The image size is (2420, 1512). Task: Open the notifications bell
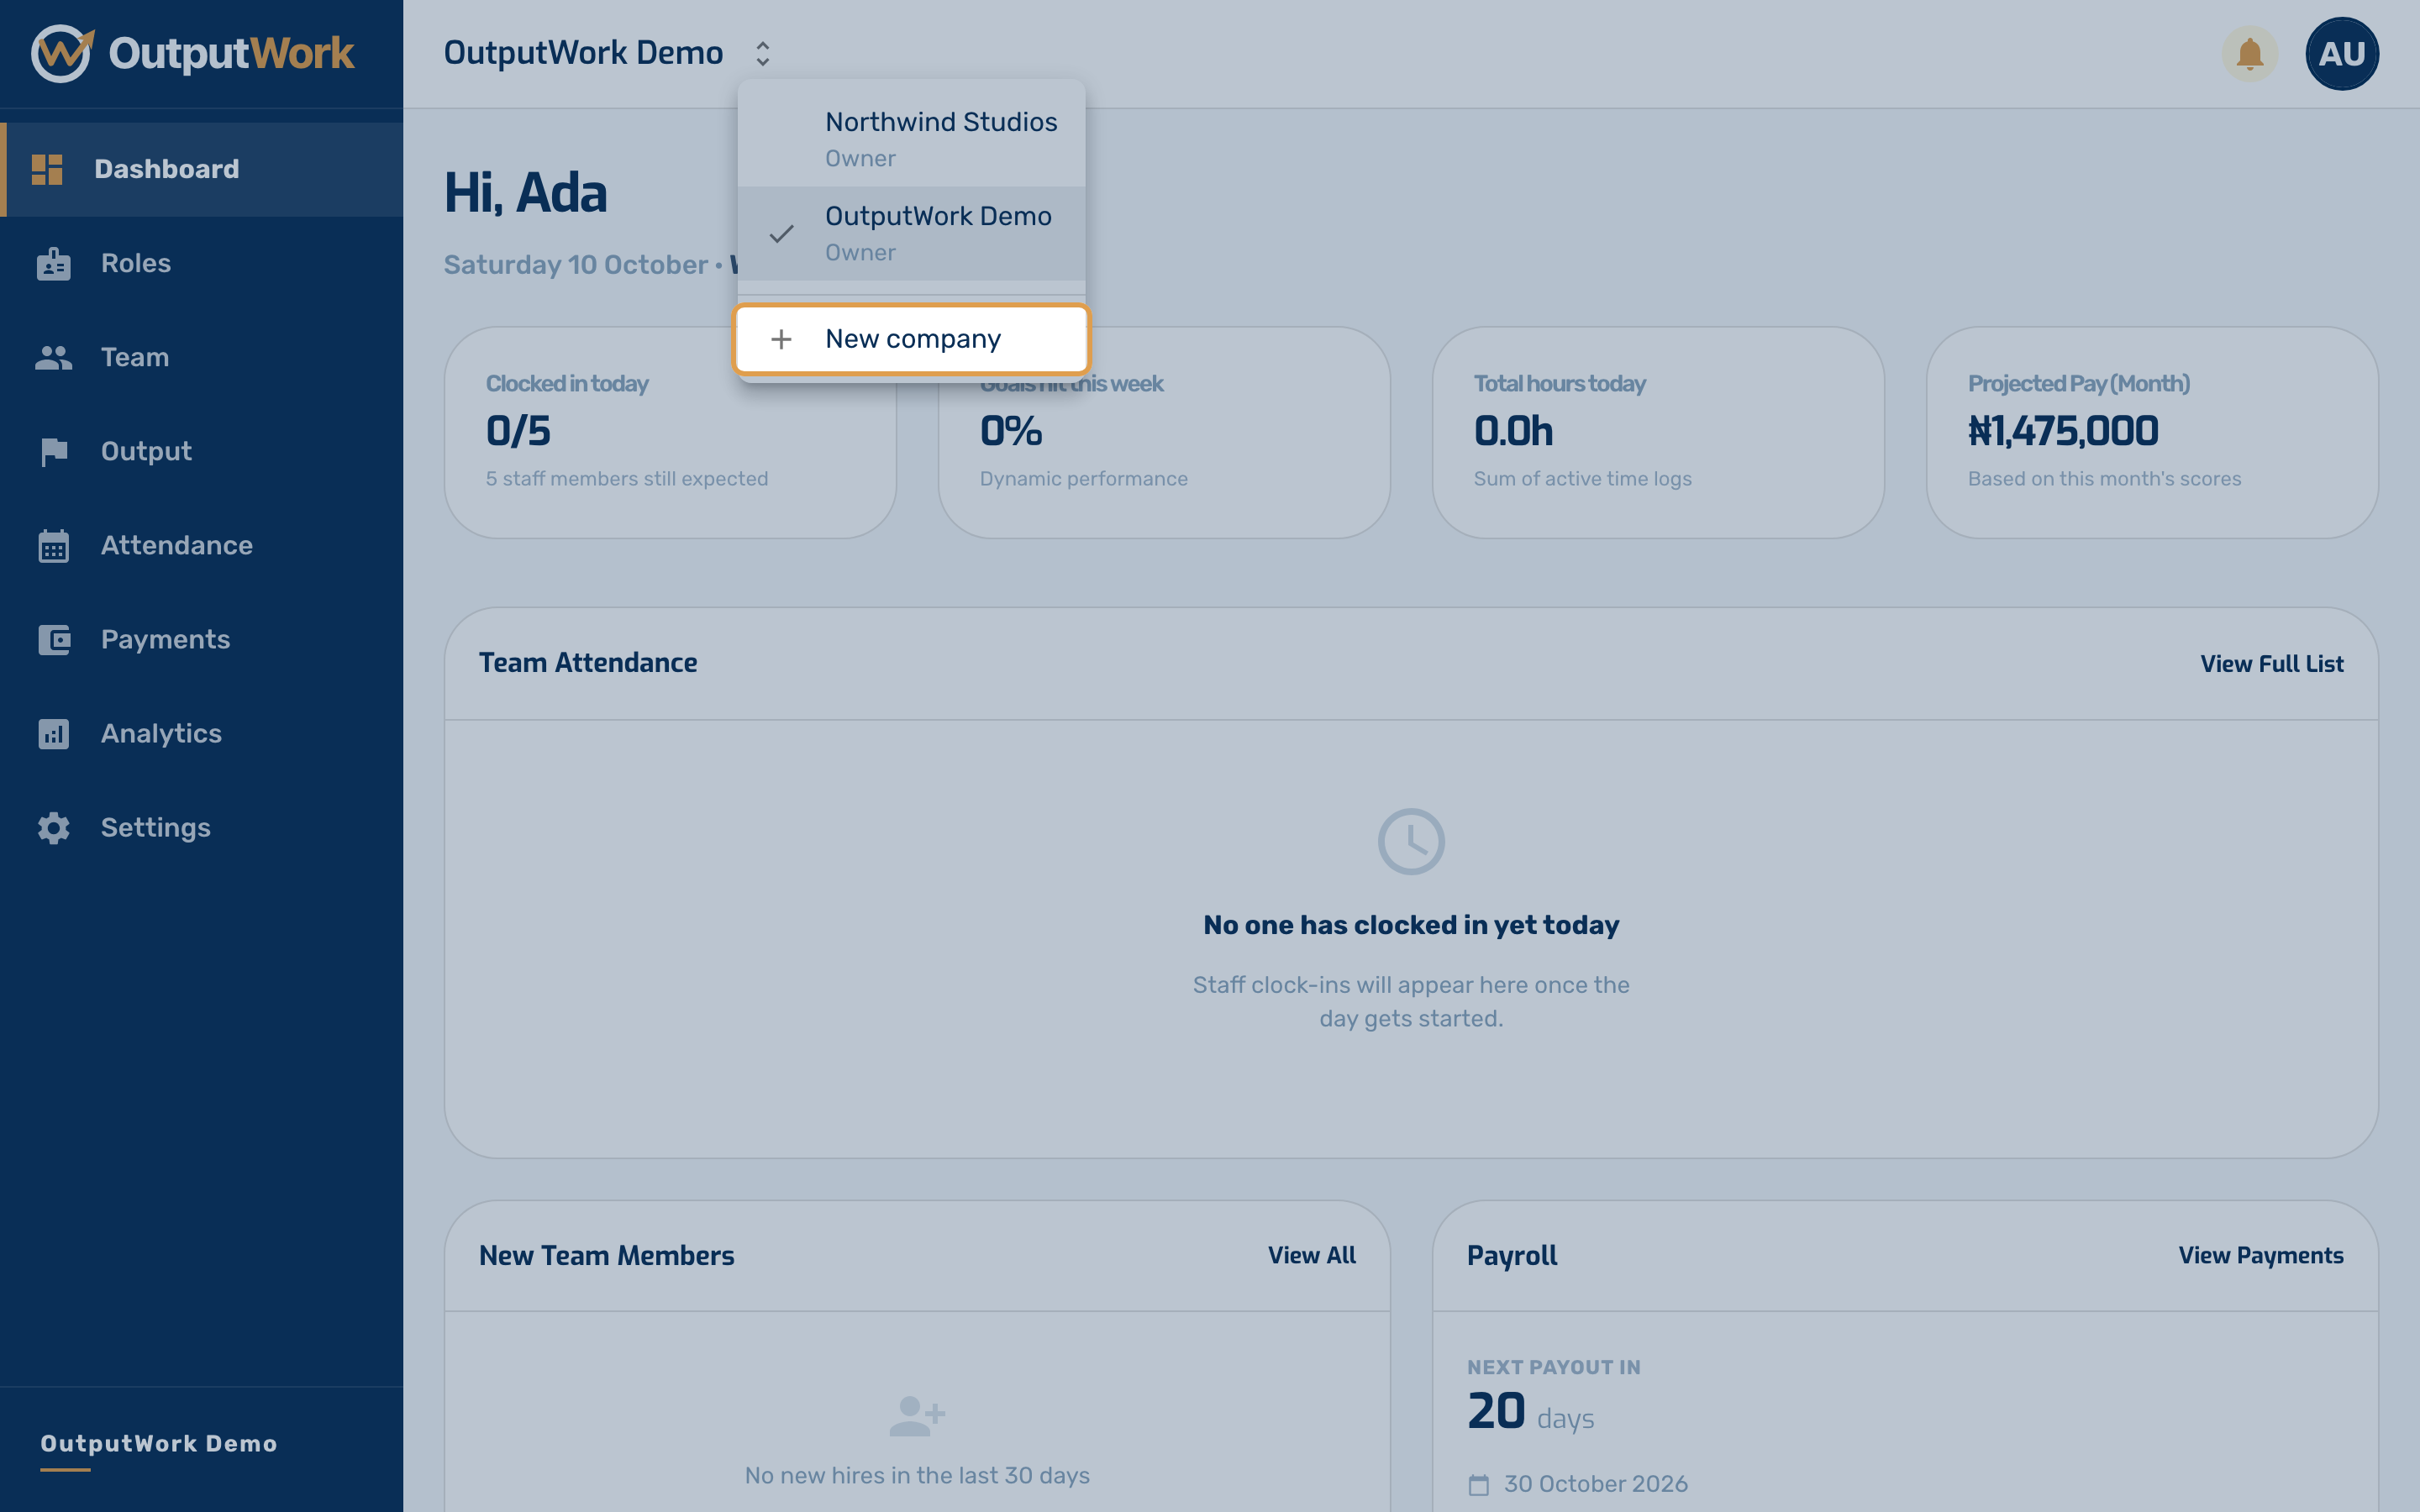click(x=2249, y=53)
